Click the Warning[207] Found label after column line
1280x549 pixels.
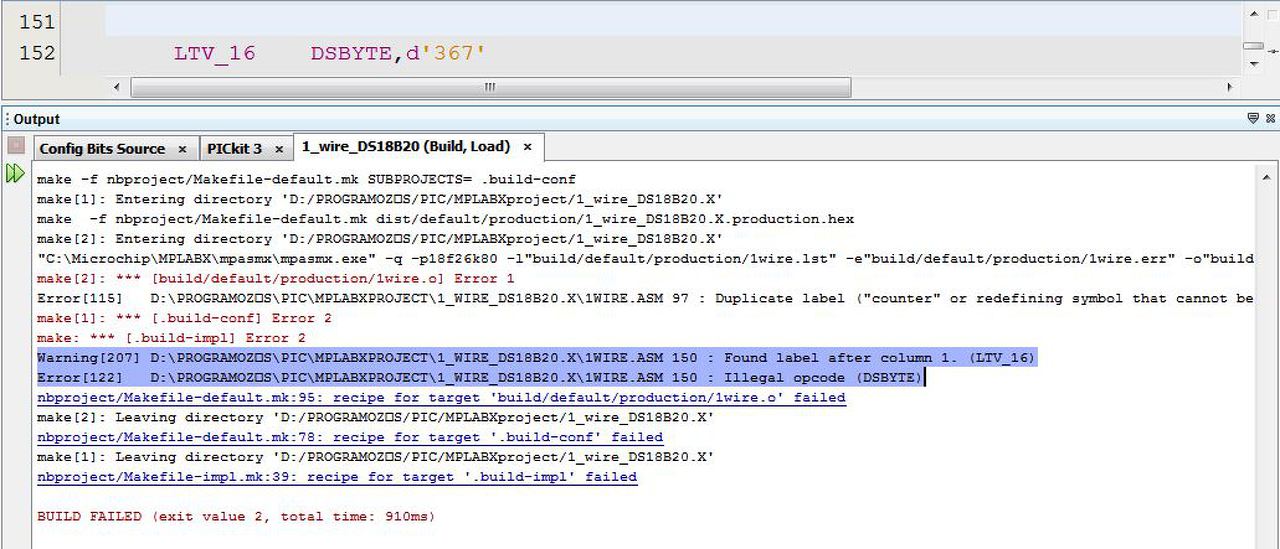pos(536,358)
